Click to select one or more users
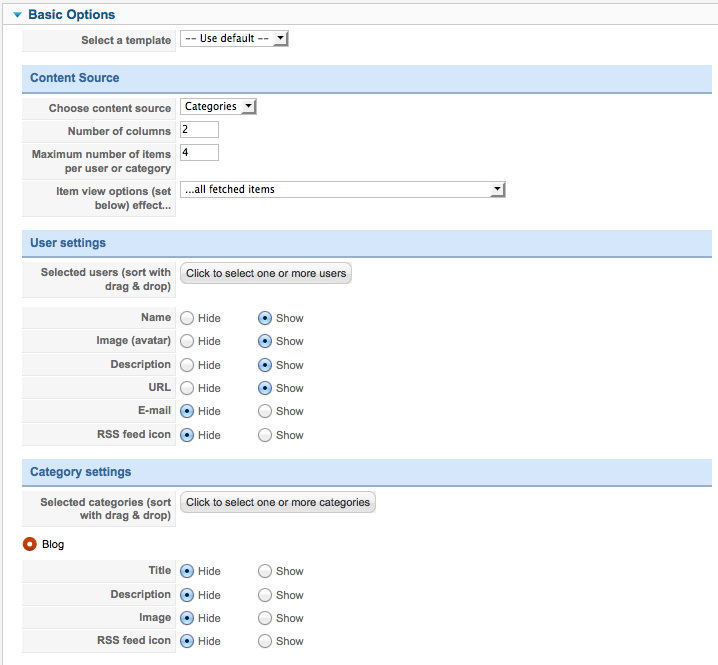 tap(266, 273)
